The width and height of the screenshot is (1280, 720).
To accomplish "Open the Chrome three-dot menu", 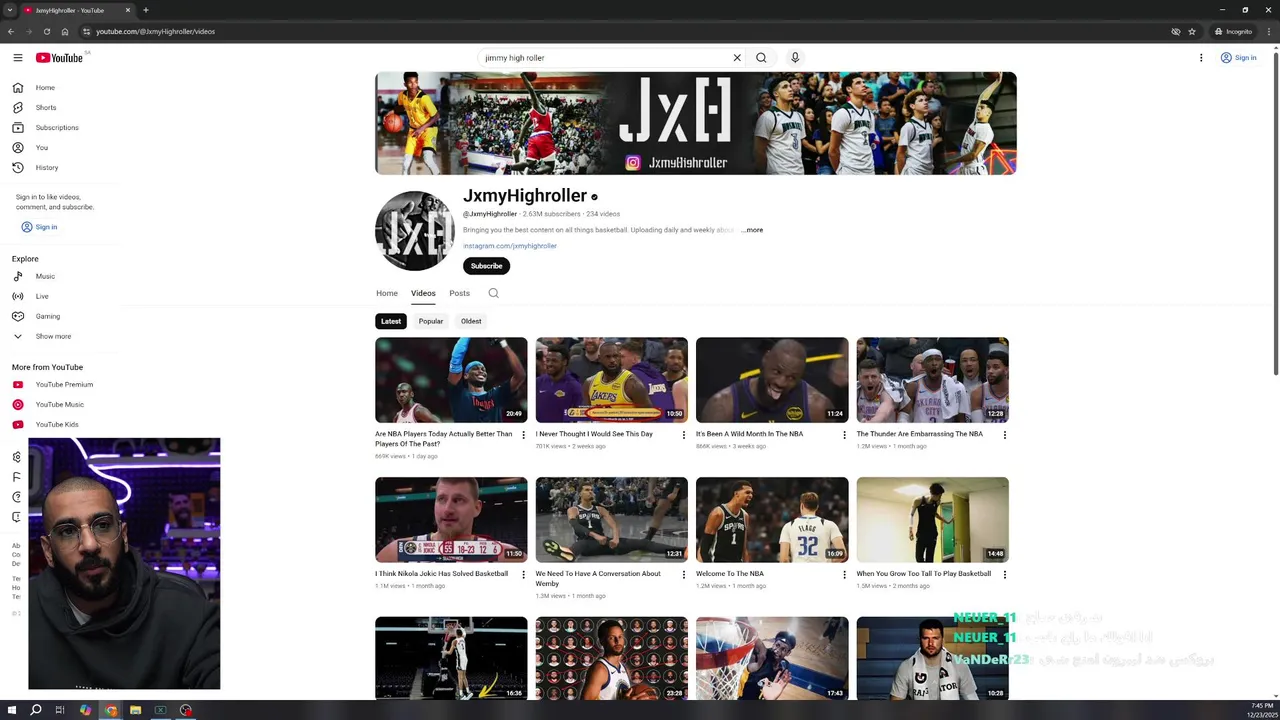I will click(1270, 31).
